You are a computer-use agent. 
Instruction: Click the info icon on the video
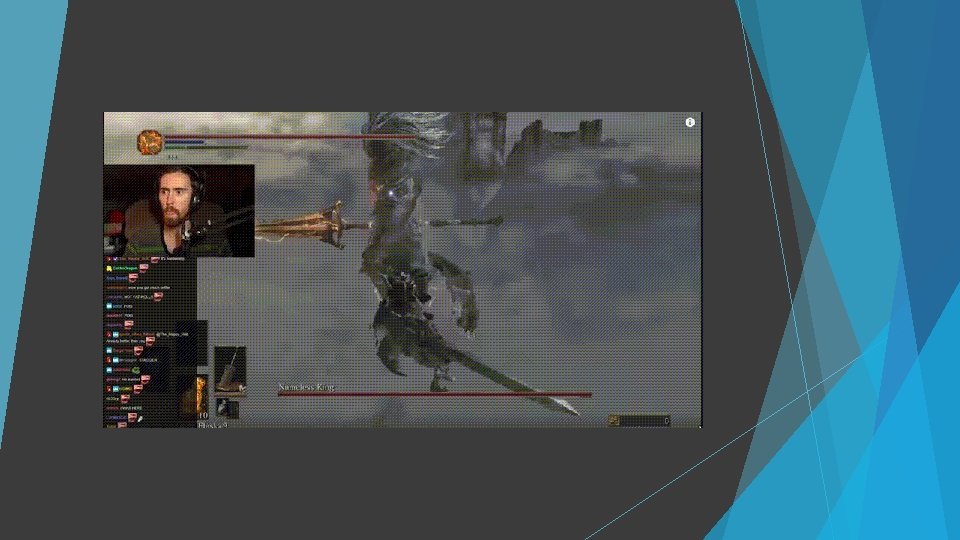coord(690,122)
